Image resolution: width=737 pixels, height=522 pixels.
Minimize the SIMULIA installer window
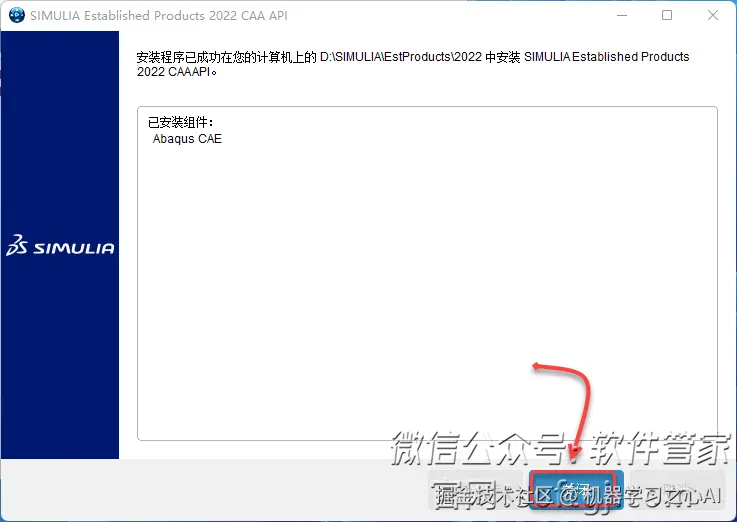pos(622,15)
